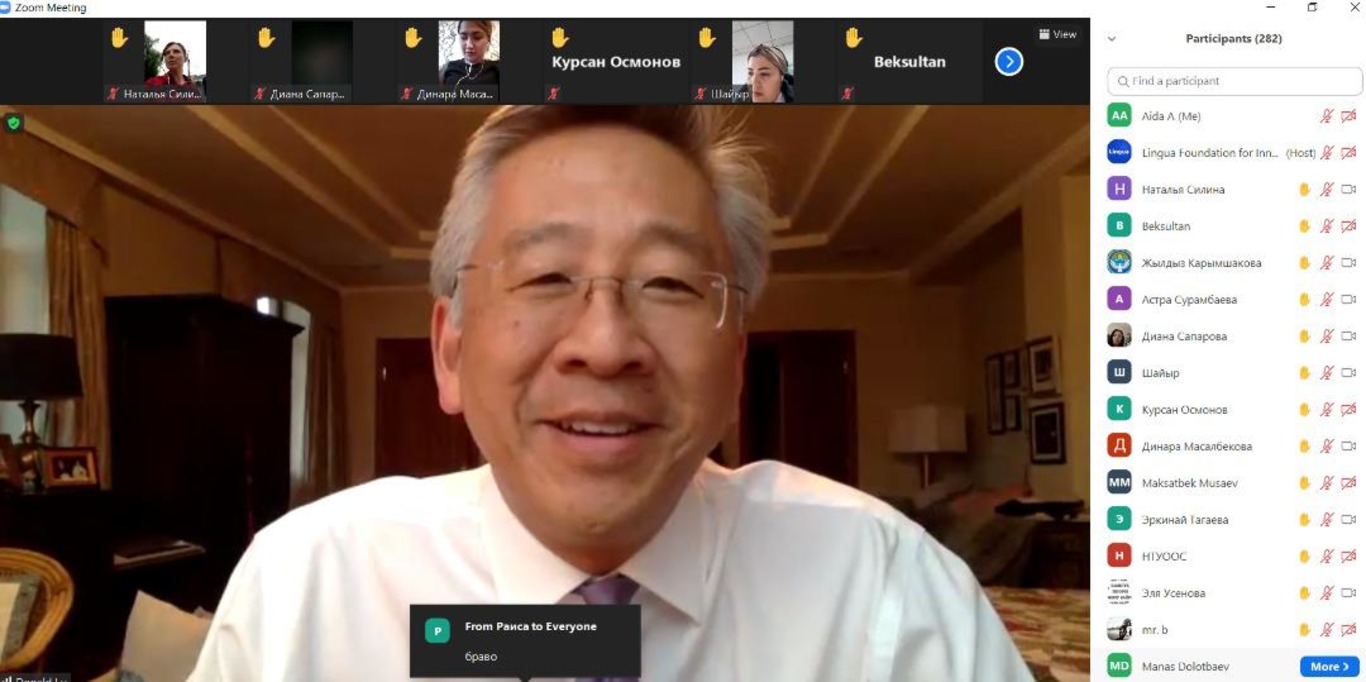1366x682 pixels.
Task: Select Динара's video thumbnail in the top strip
Action: tap(468, 54)
